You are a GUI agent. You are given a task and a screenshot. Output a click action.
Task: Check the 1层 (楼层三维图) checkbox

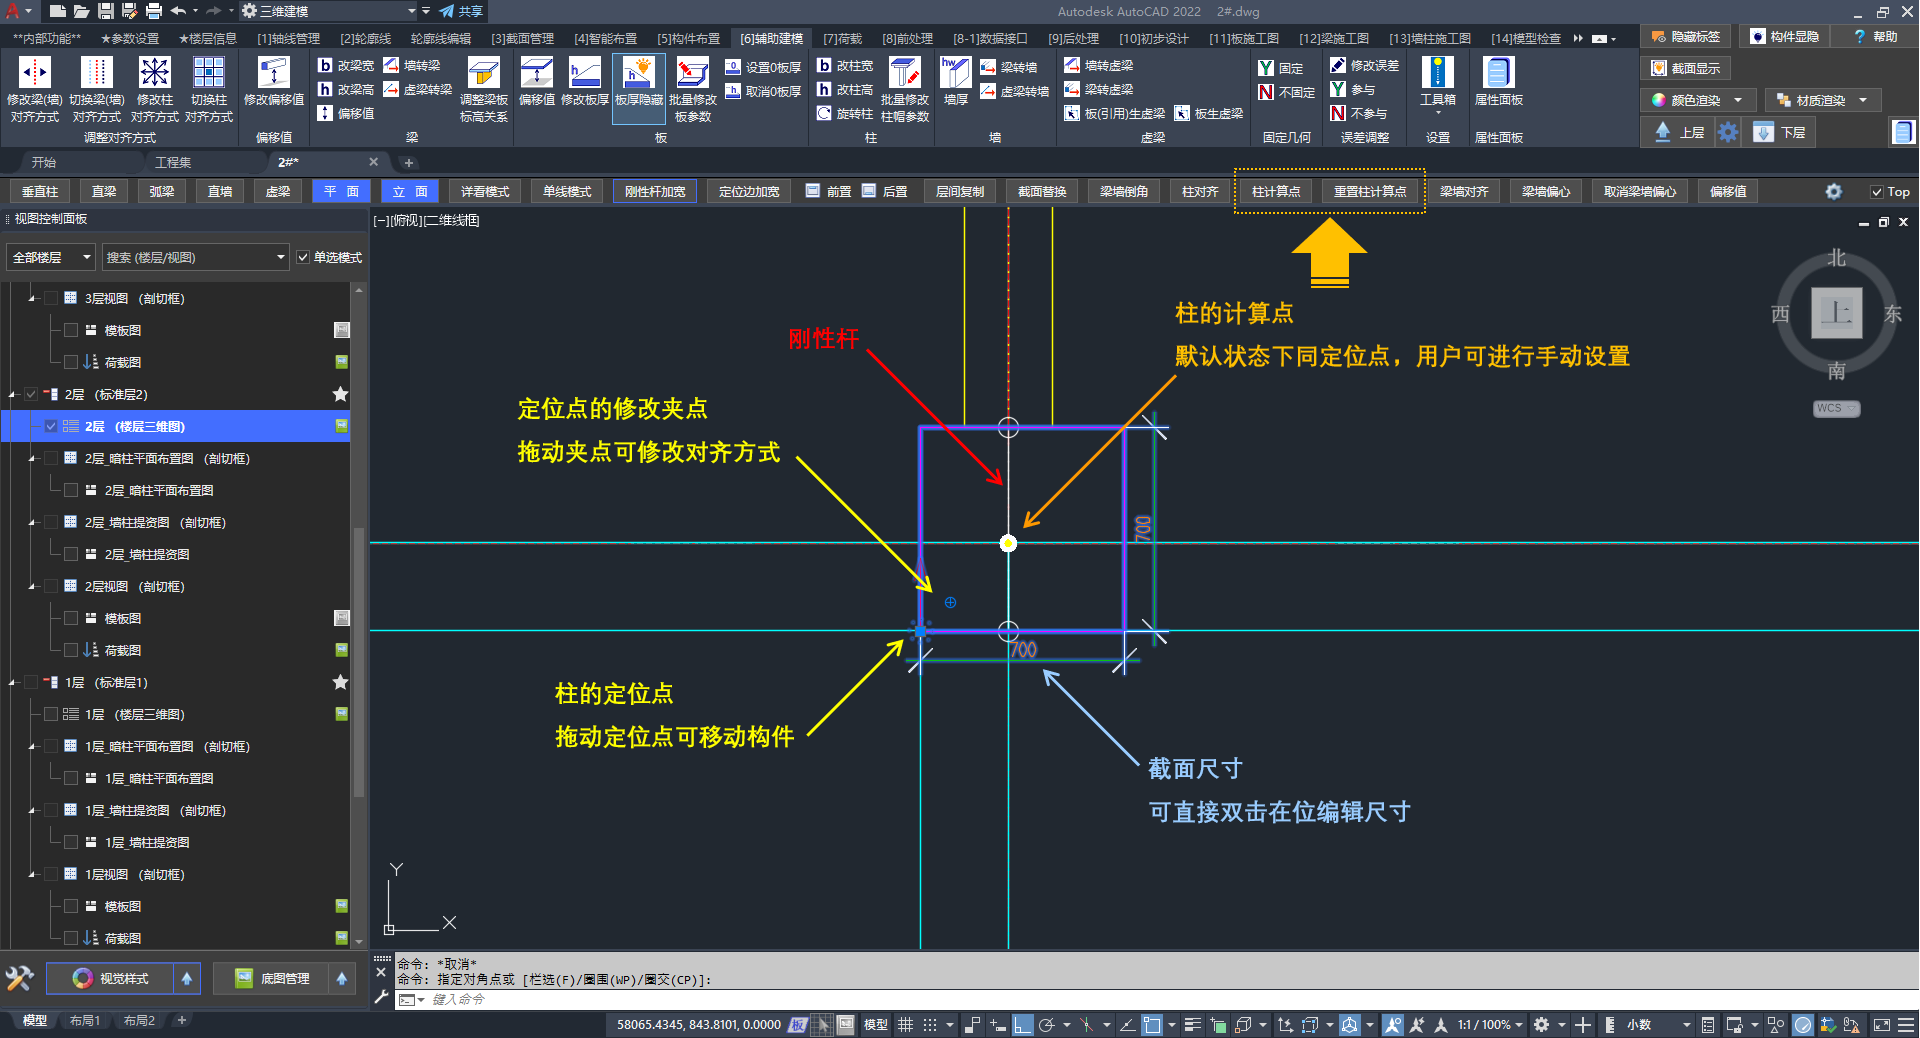[x=51, y=714]
